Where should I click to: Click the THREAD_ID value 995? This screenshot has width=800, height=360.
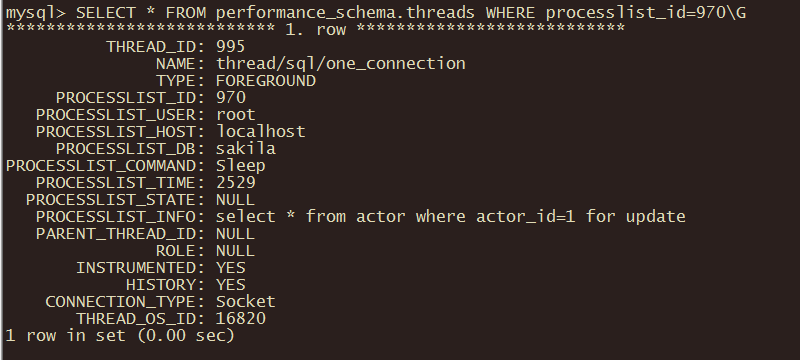coord(231,47)
